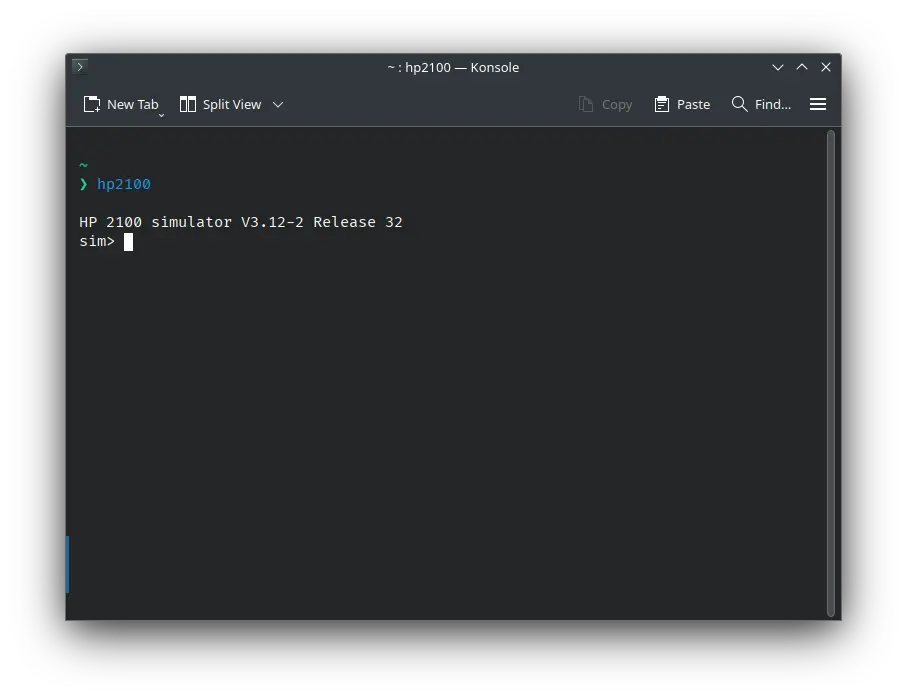Click the terminal icon in title bar

[80, 67]
